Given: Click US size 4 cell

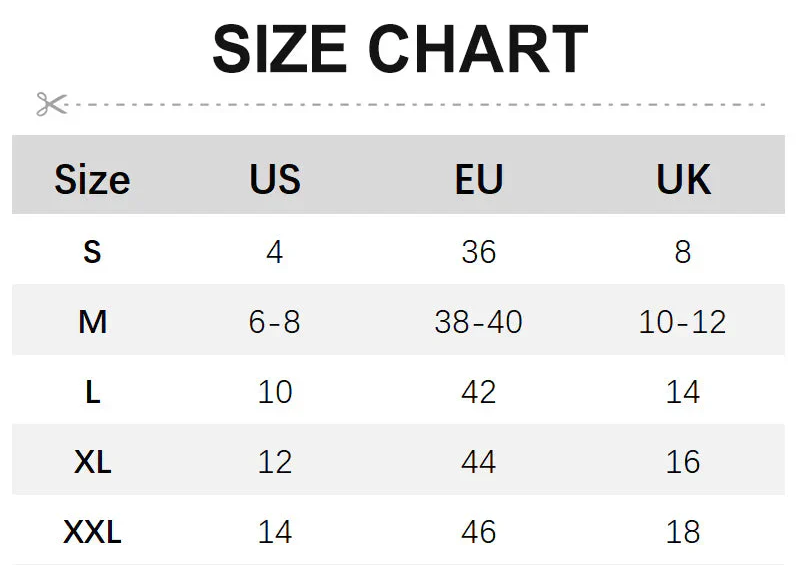Looking at the screenshot, I should 275,251.
